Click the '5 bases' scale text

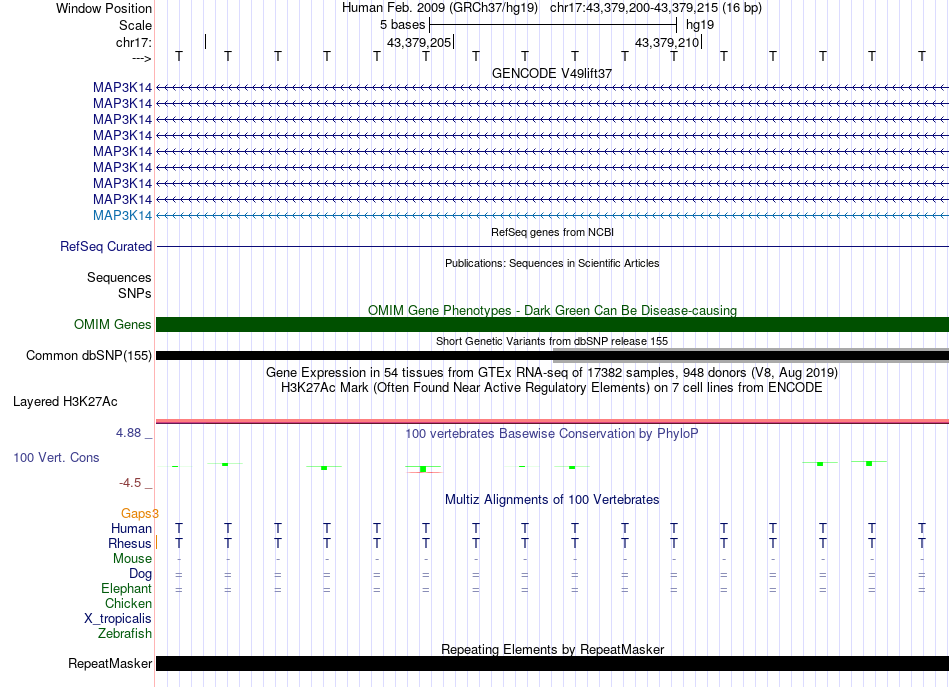tap(402, 25)
